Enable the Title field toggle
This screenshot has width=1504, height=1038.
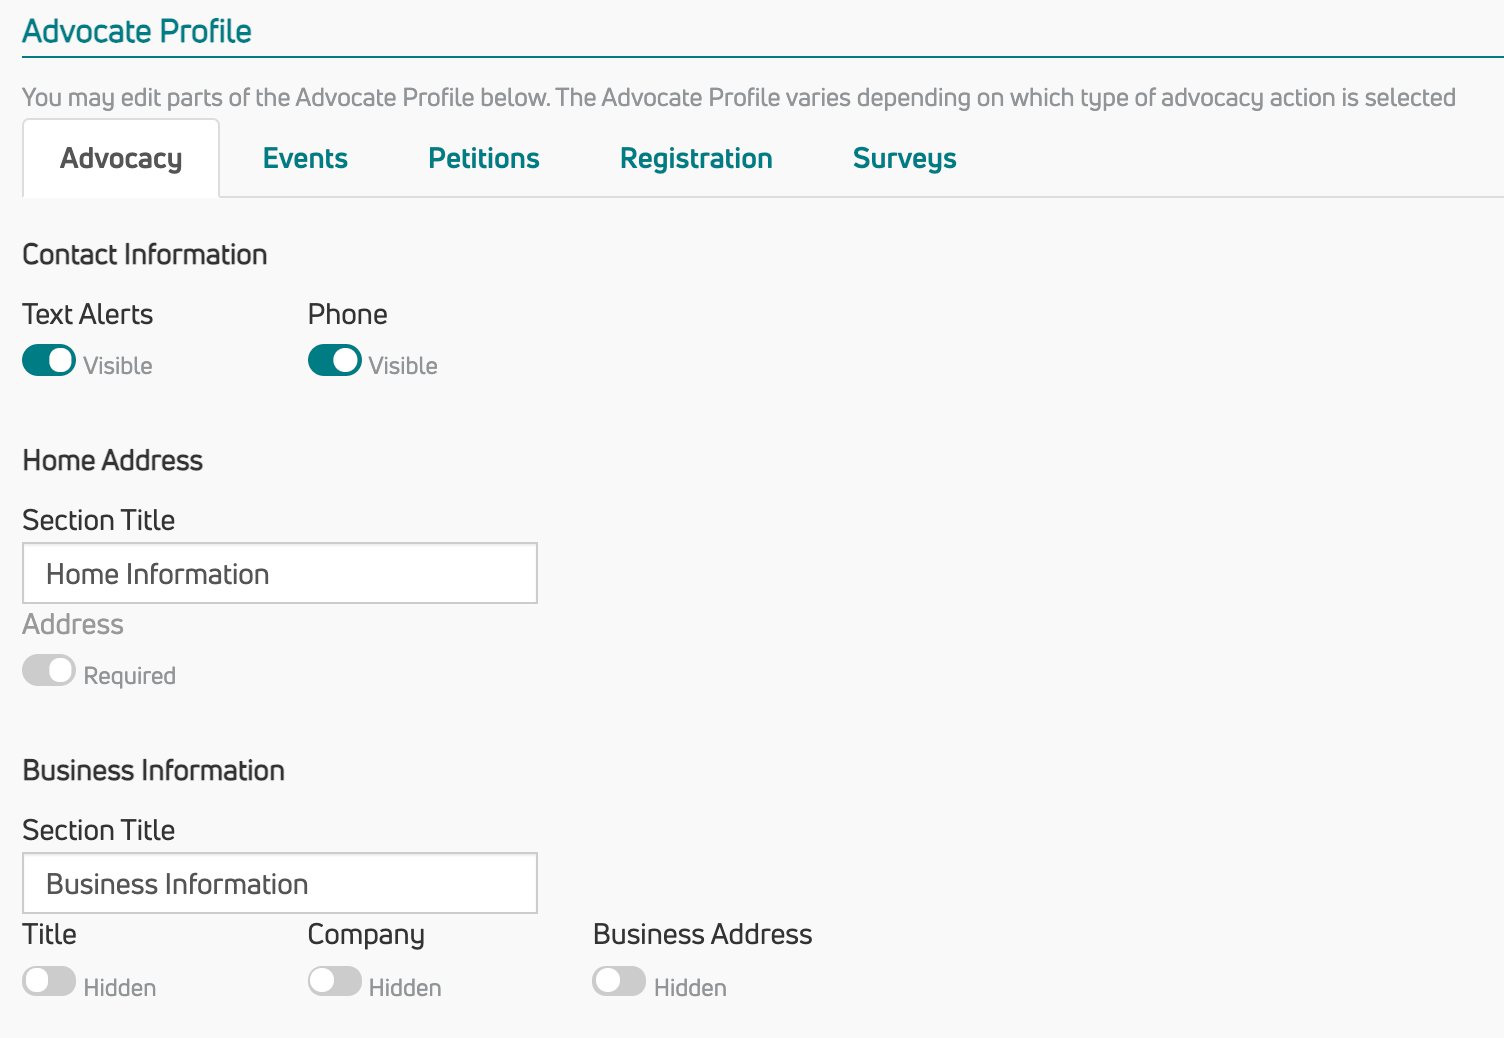point(49,982)
